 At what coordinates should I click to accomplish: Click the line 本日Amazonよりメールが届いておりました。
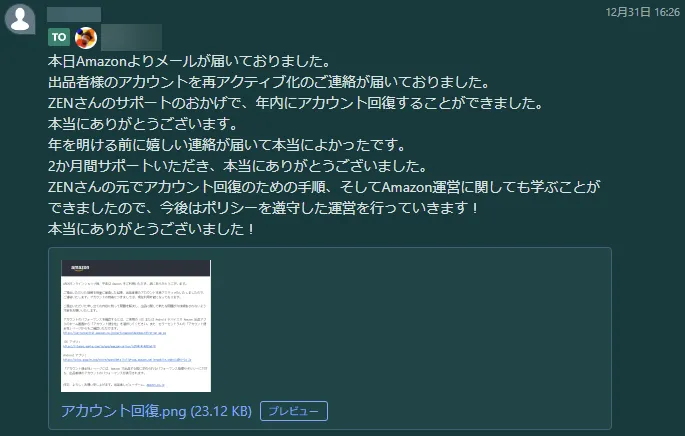point(190,61)
